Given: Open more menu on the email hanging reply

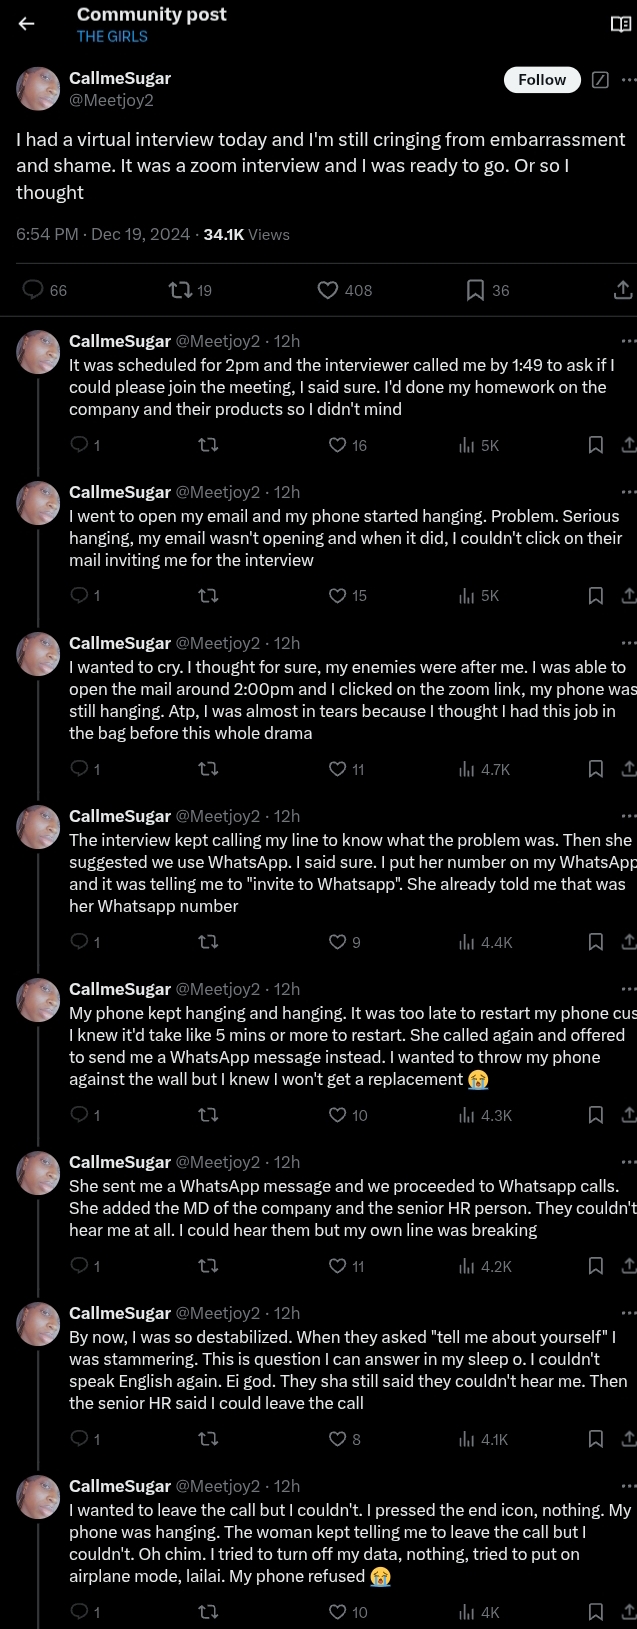Looking at the screenshot, I should point(628,492).
